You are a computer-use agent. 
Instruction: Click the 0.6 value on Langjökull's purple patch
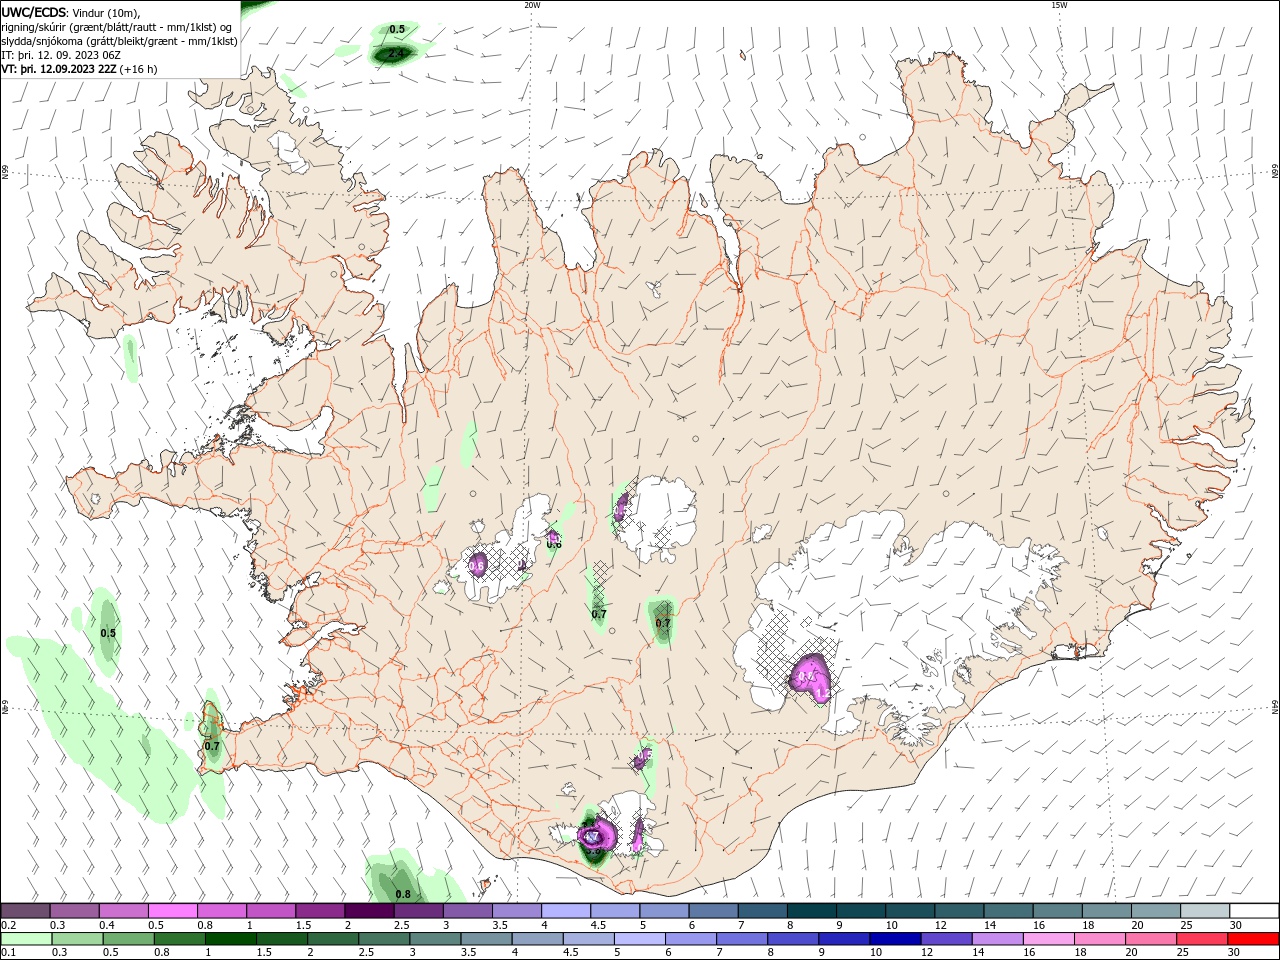tap(477, 566)
